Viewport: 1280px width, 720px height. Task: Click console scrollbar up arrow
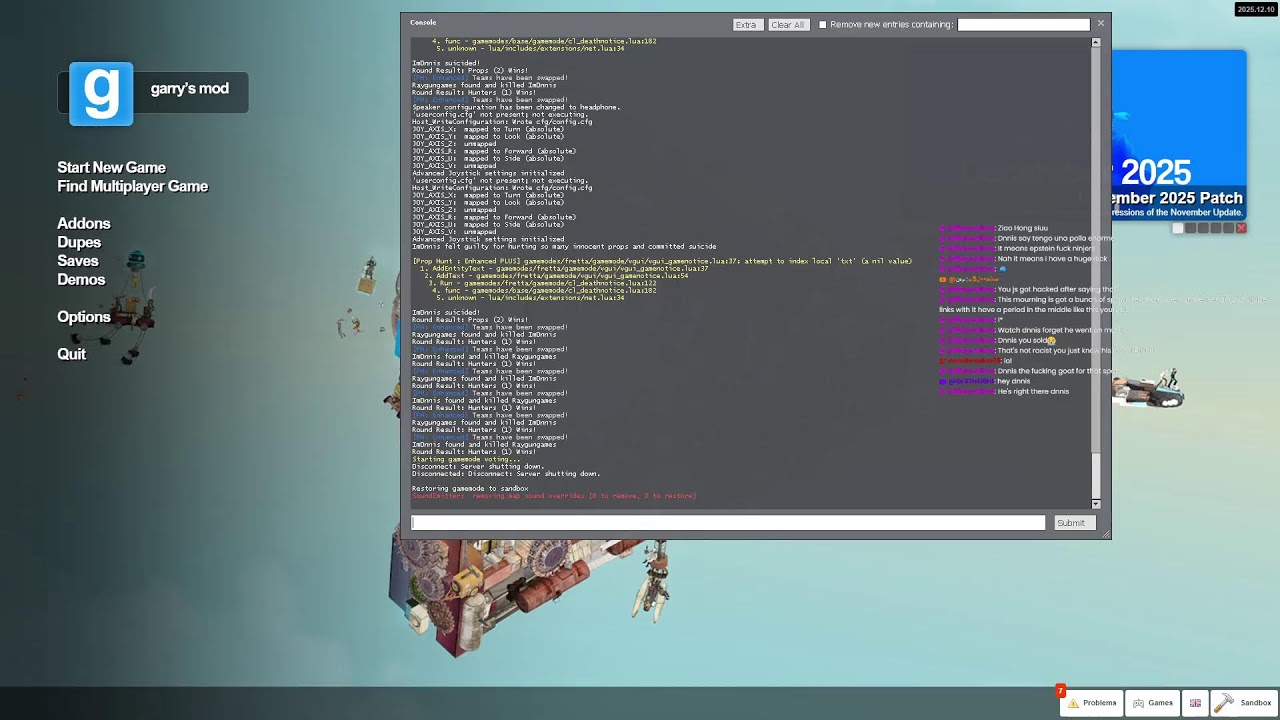click(1096, 42)
